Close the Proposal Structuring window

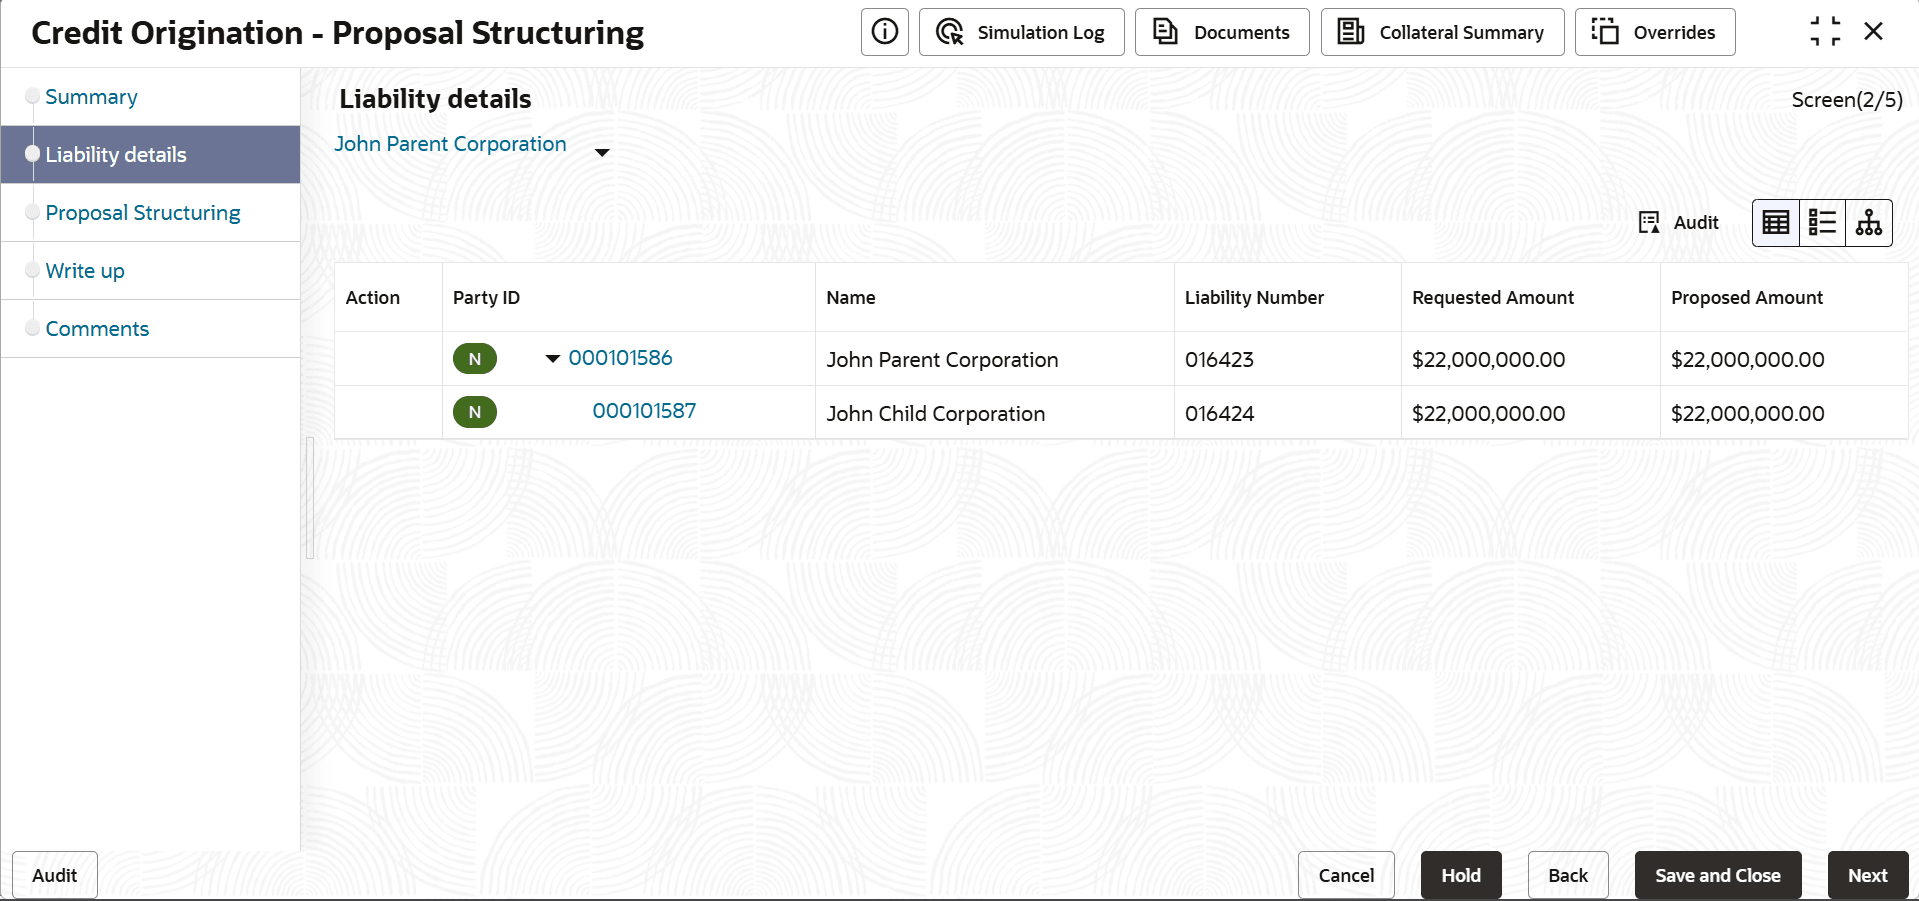coord(1874,32)
